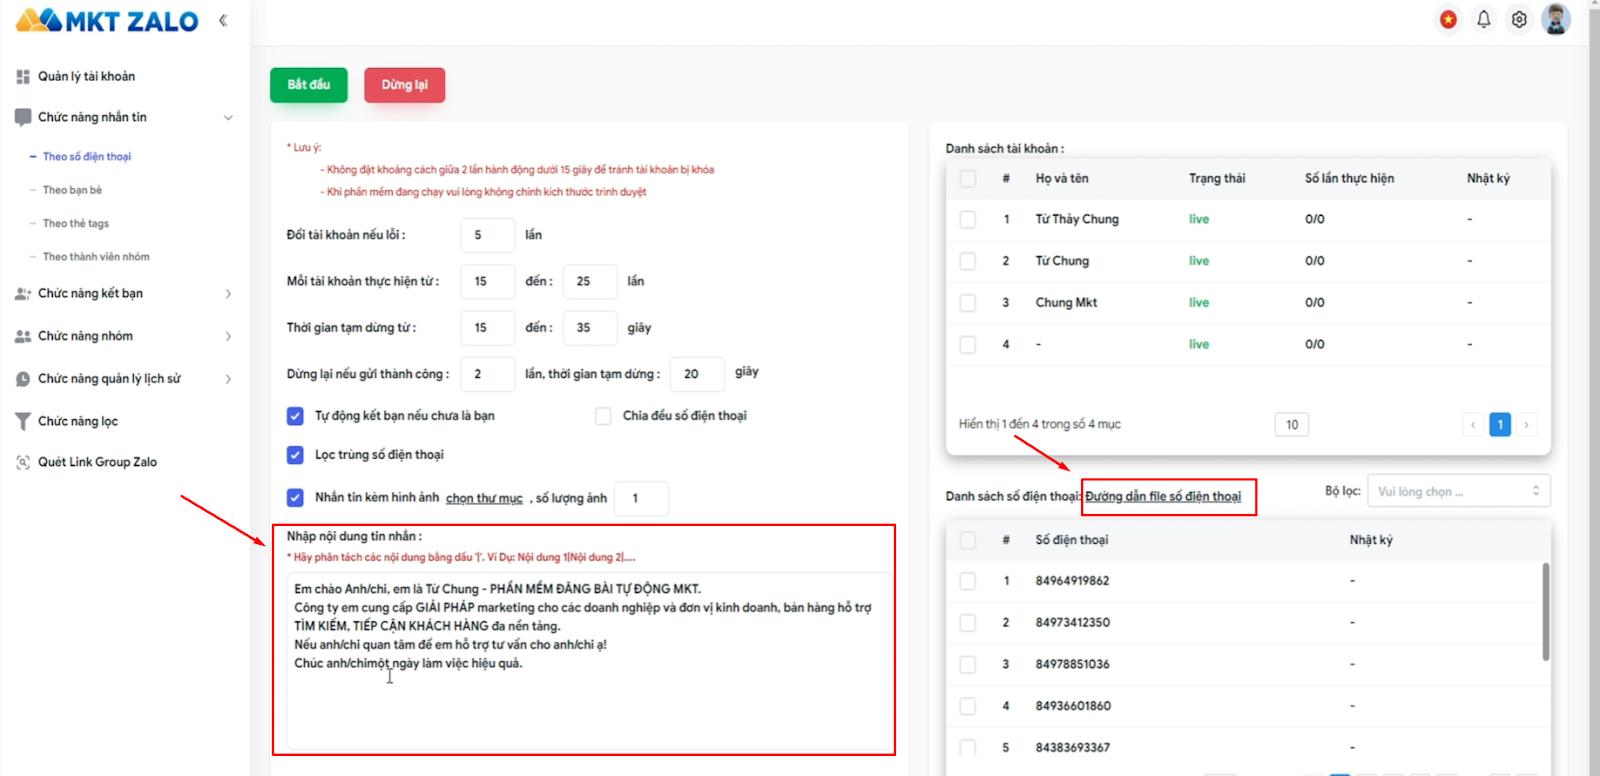Click Đường dẫn file số điện thoại link
The image size is (1600, 776).
1163,496
